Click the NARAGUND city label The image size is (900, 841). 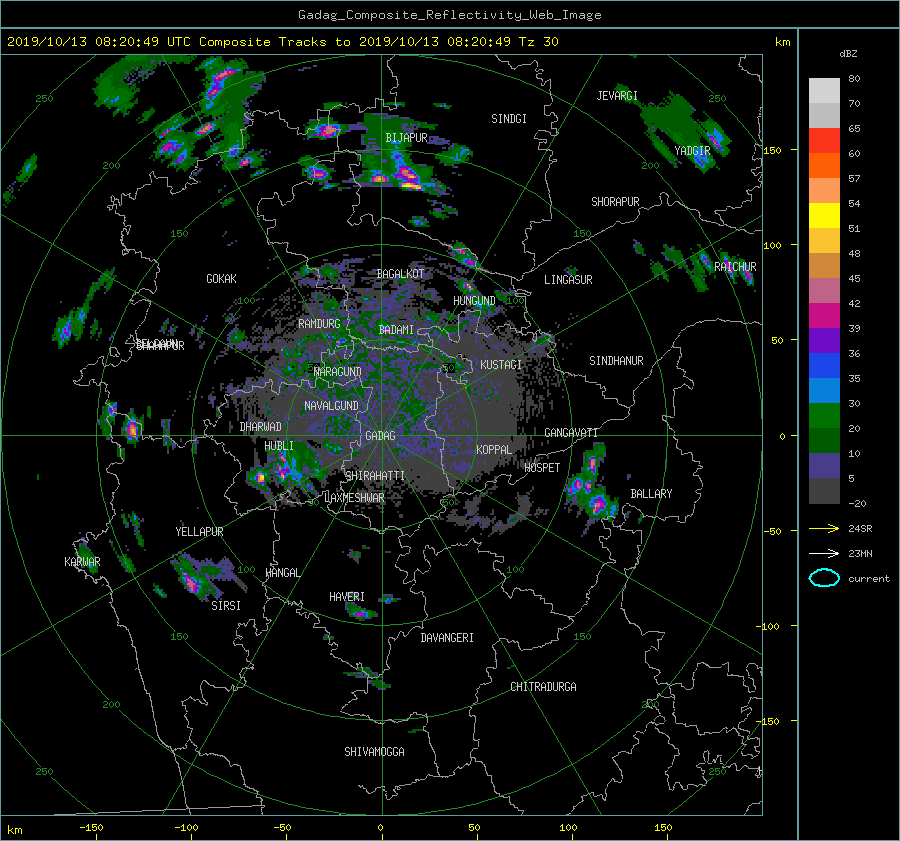pos(338,371)
